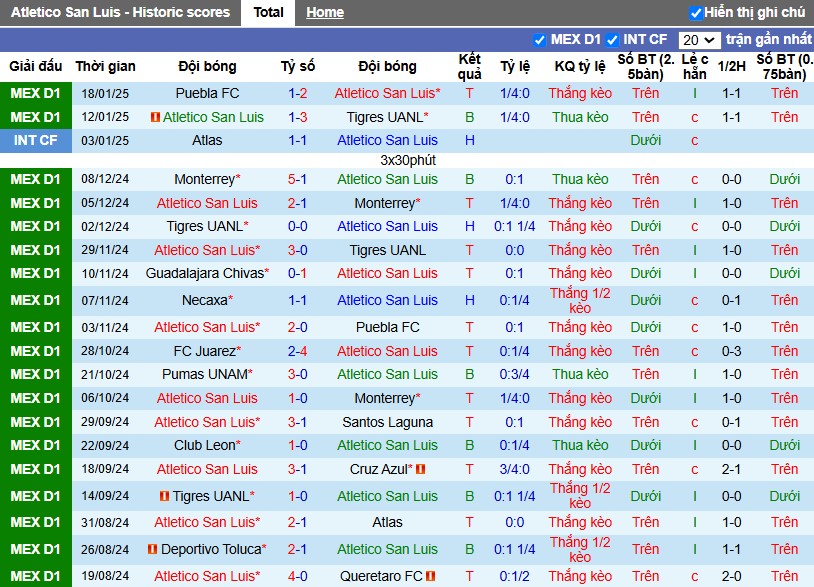The width and height of the screenshot is (814, 587).
Task: Click Club Leon team name
Action: click(x=207, y=445)
